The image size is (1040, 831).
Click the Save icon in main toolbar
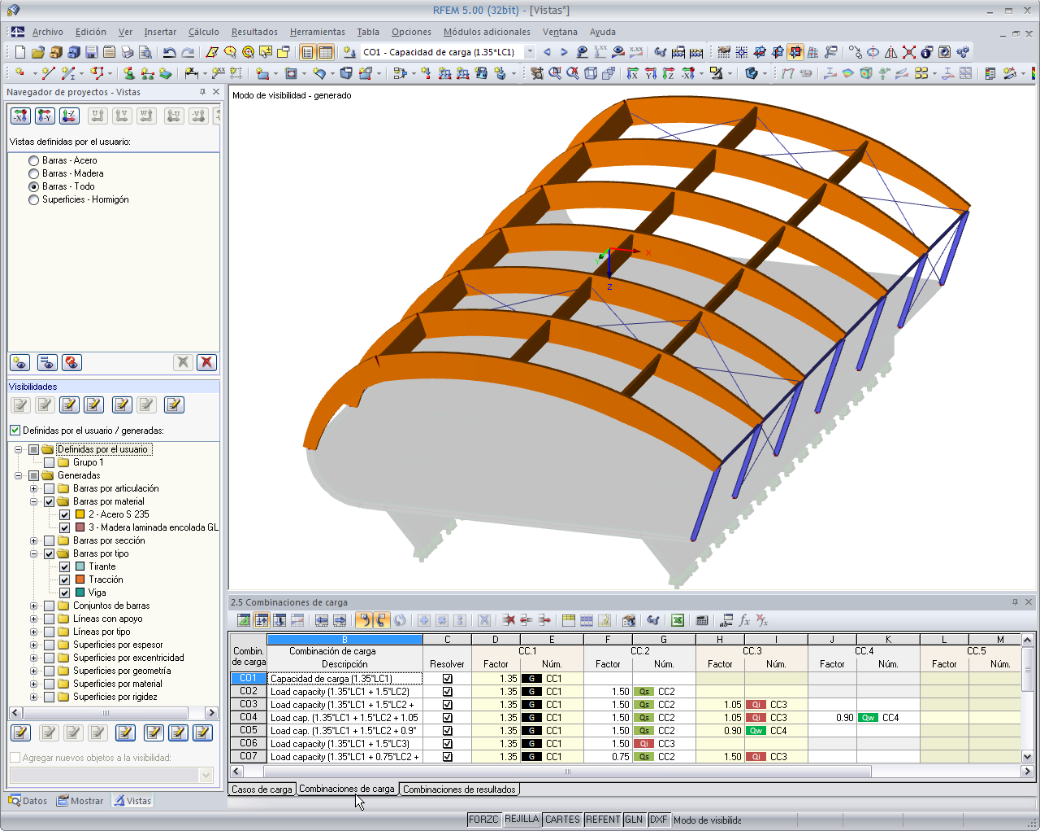(92, 52)
